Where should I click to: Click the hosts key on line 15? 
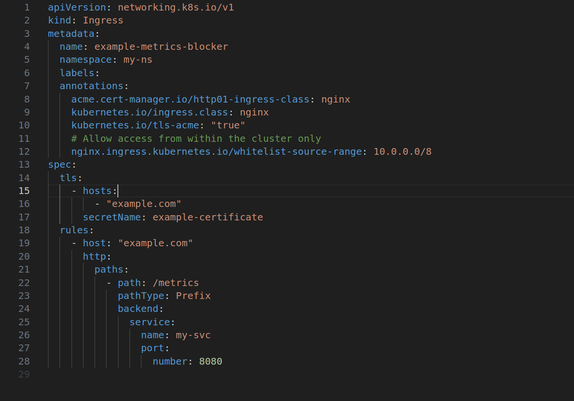[97, 191]
